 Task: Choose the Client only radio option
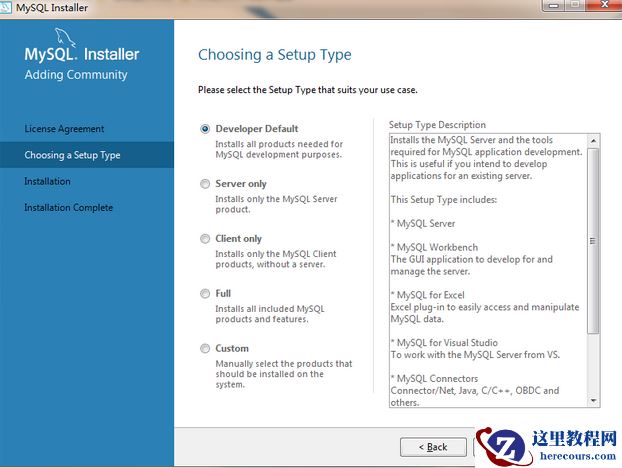coord(205,239)
